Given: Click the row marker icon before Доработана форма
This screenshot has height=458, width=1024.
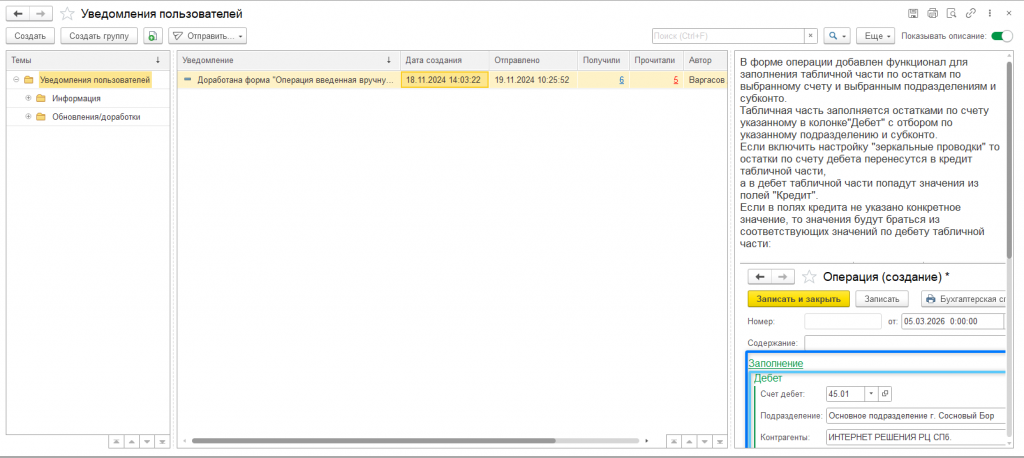Looking at the screenshot, I should (x=188, y=80).
